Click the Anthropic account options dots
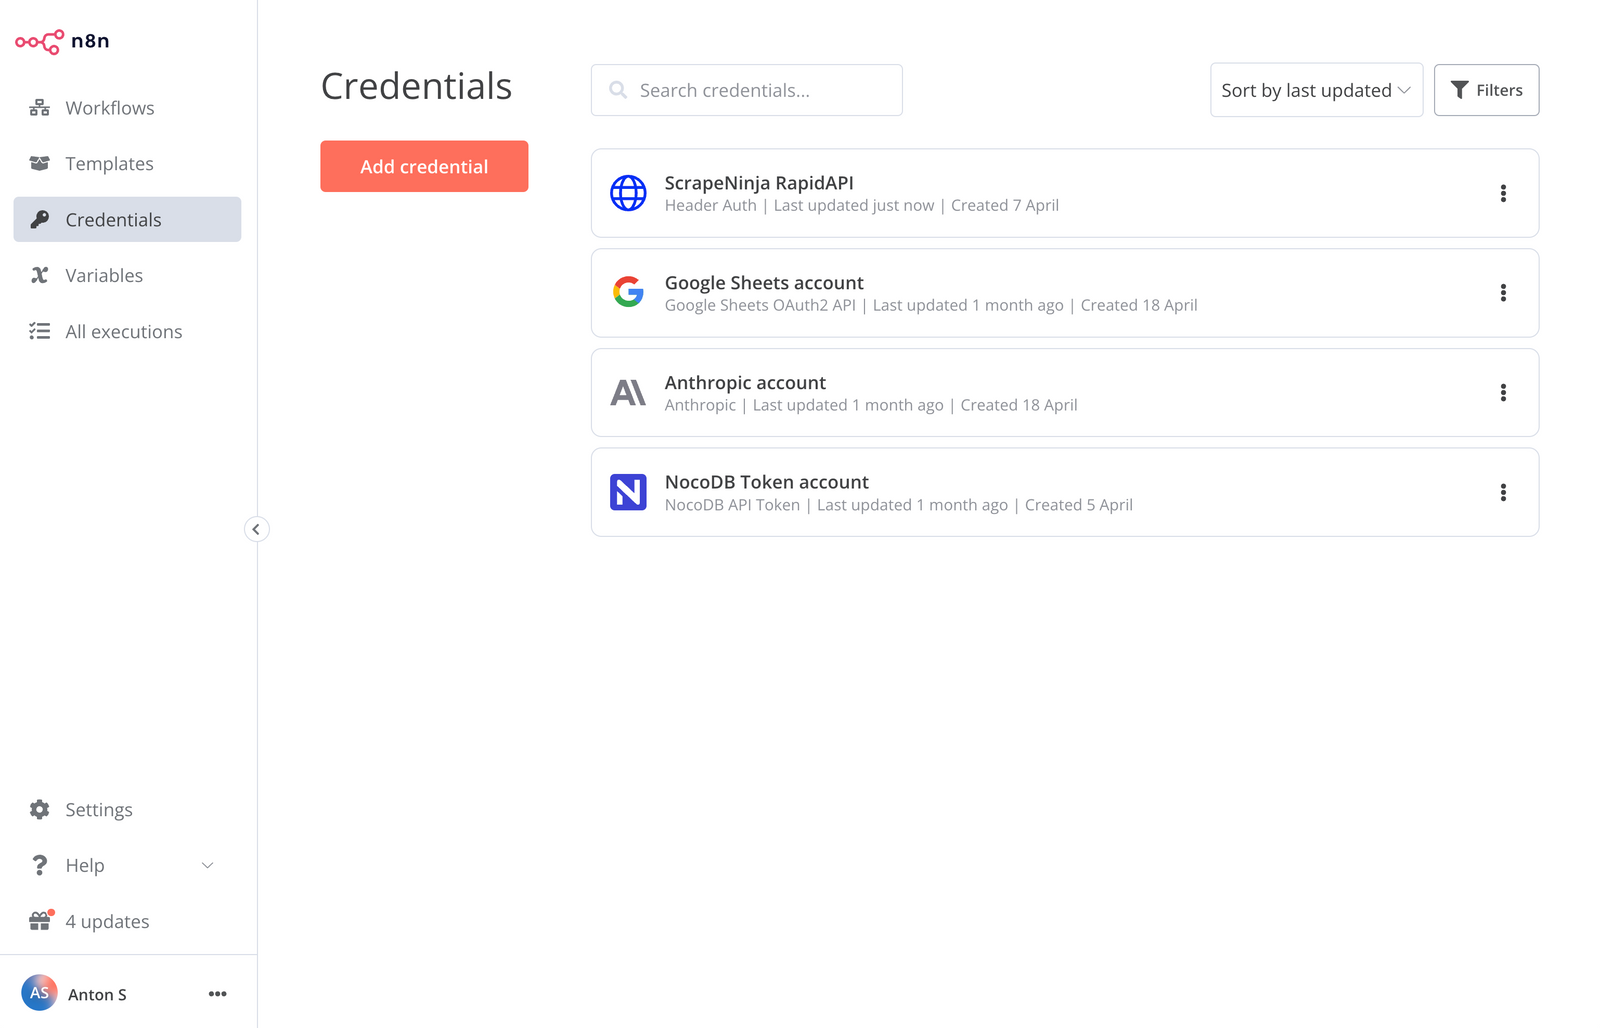Image resolution: width=1600 pixels, height=1028 pixels. (1502, 393)
